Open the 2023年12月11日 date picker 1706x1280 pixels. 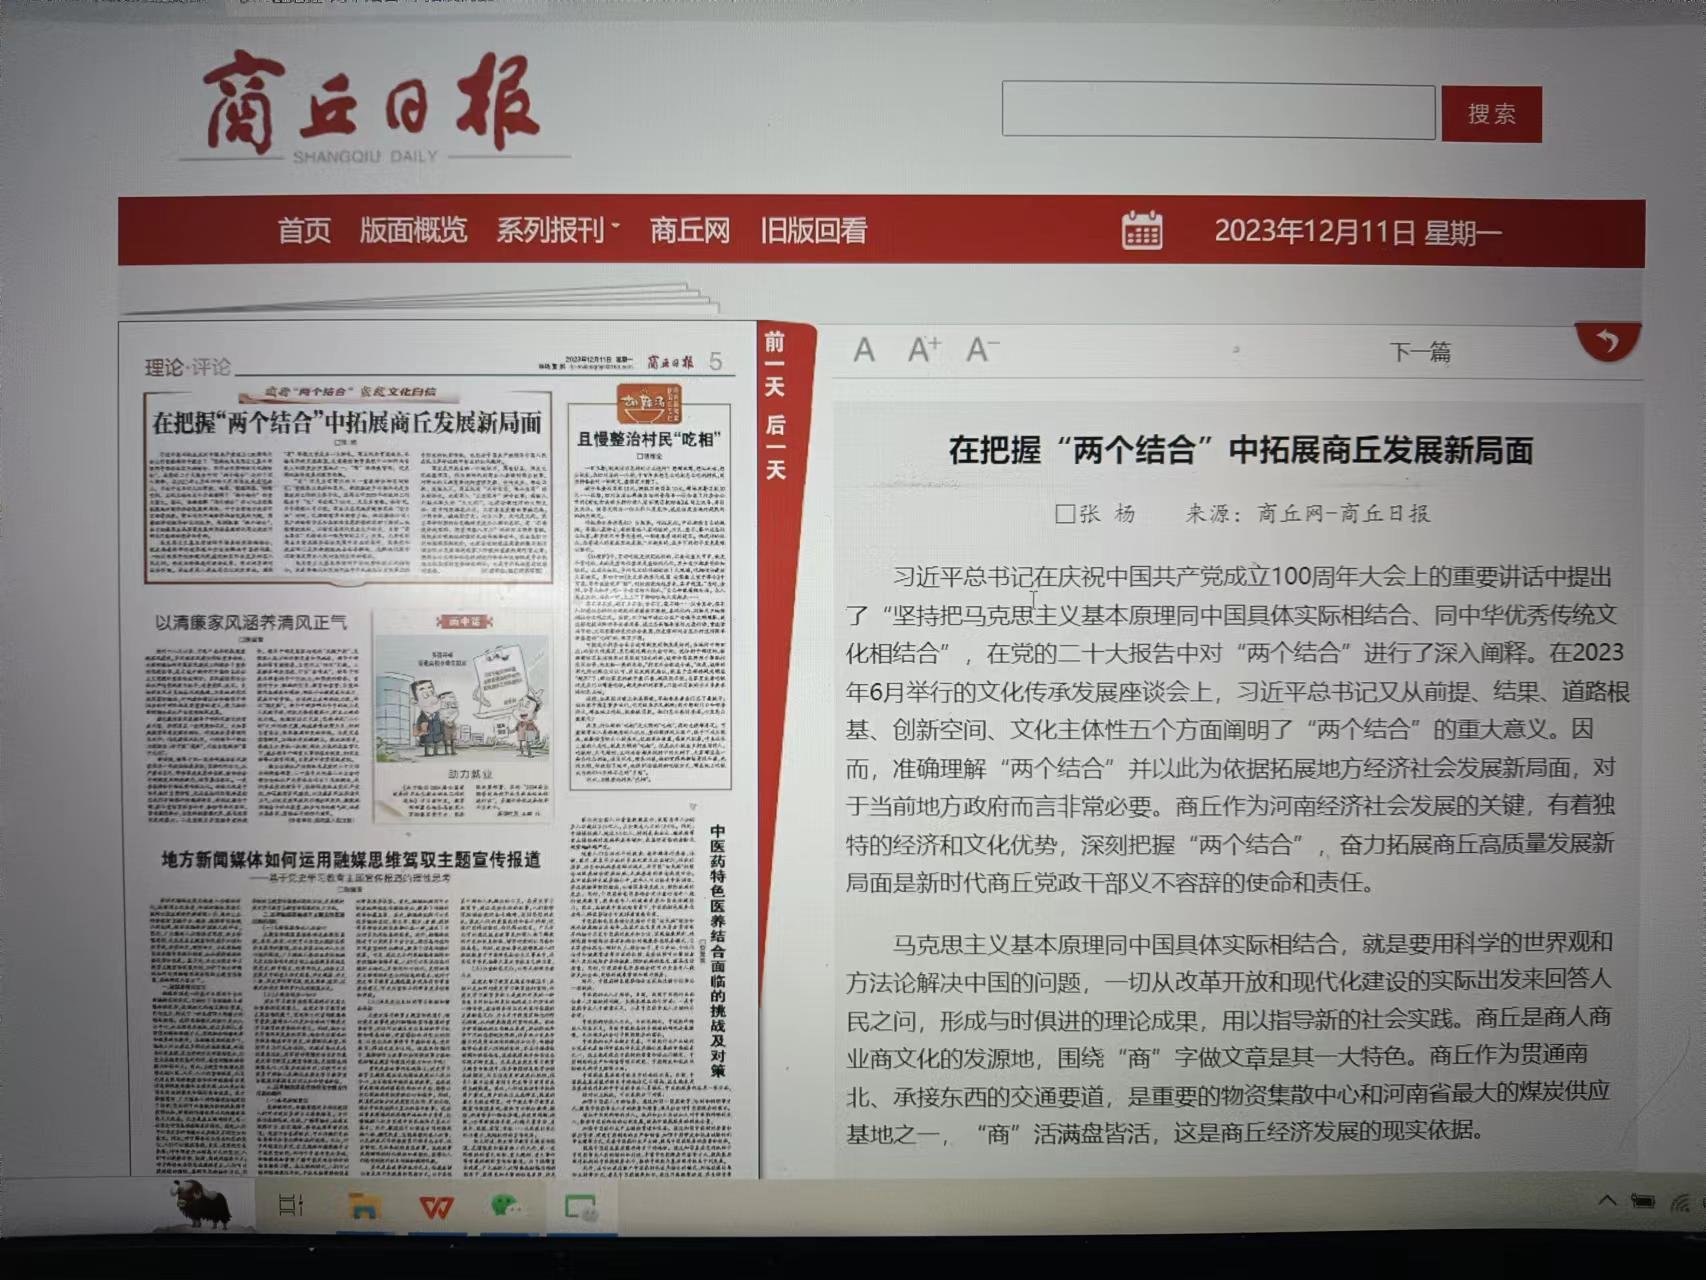(x=1357, y=233)
